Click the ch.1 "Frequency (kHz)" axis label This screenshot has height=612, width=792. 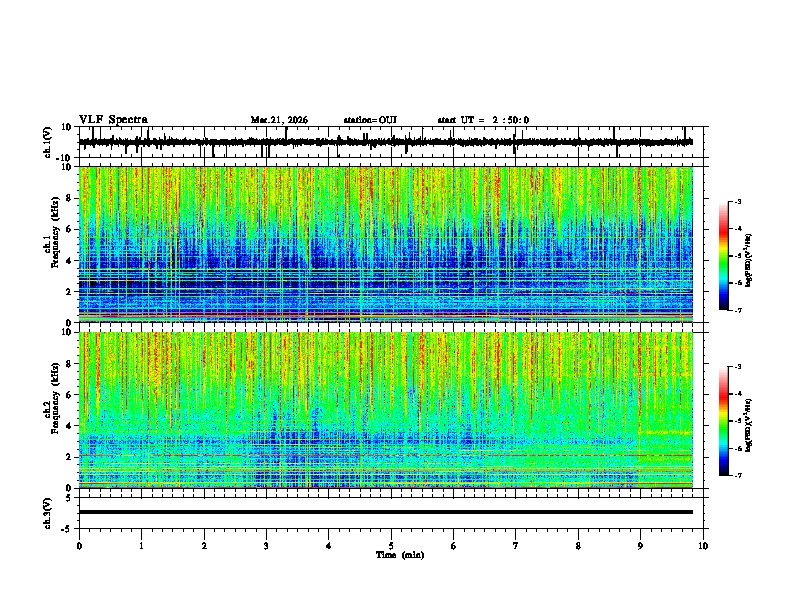coord(54,232)
